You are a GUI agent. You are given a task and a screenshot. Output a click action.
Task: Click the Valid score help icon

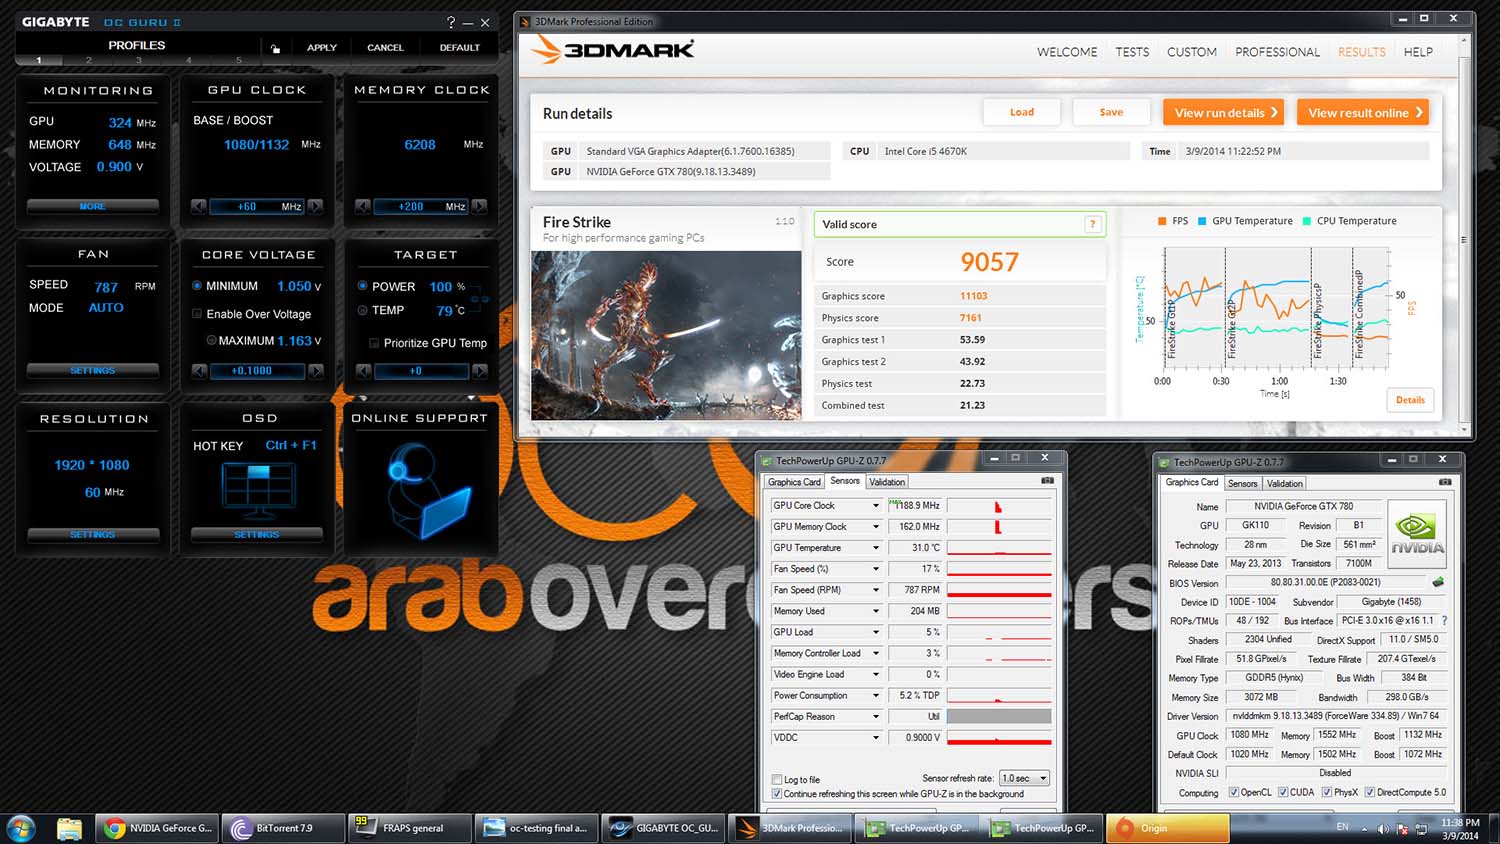click(1092, 225)
